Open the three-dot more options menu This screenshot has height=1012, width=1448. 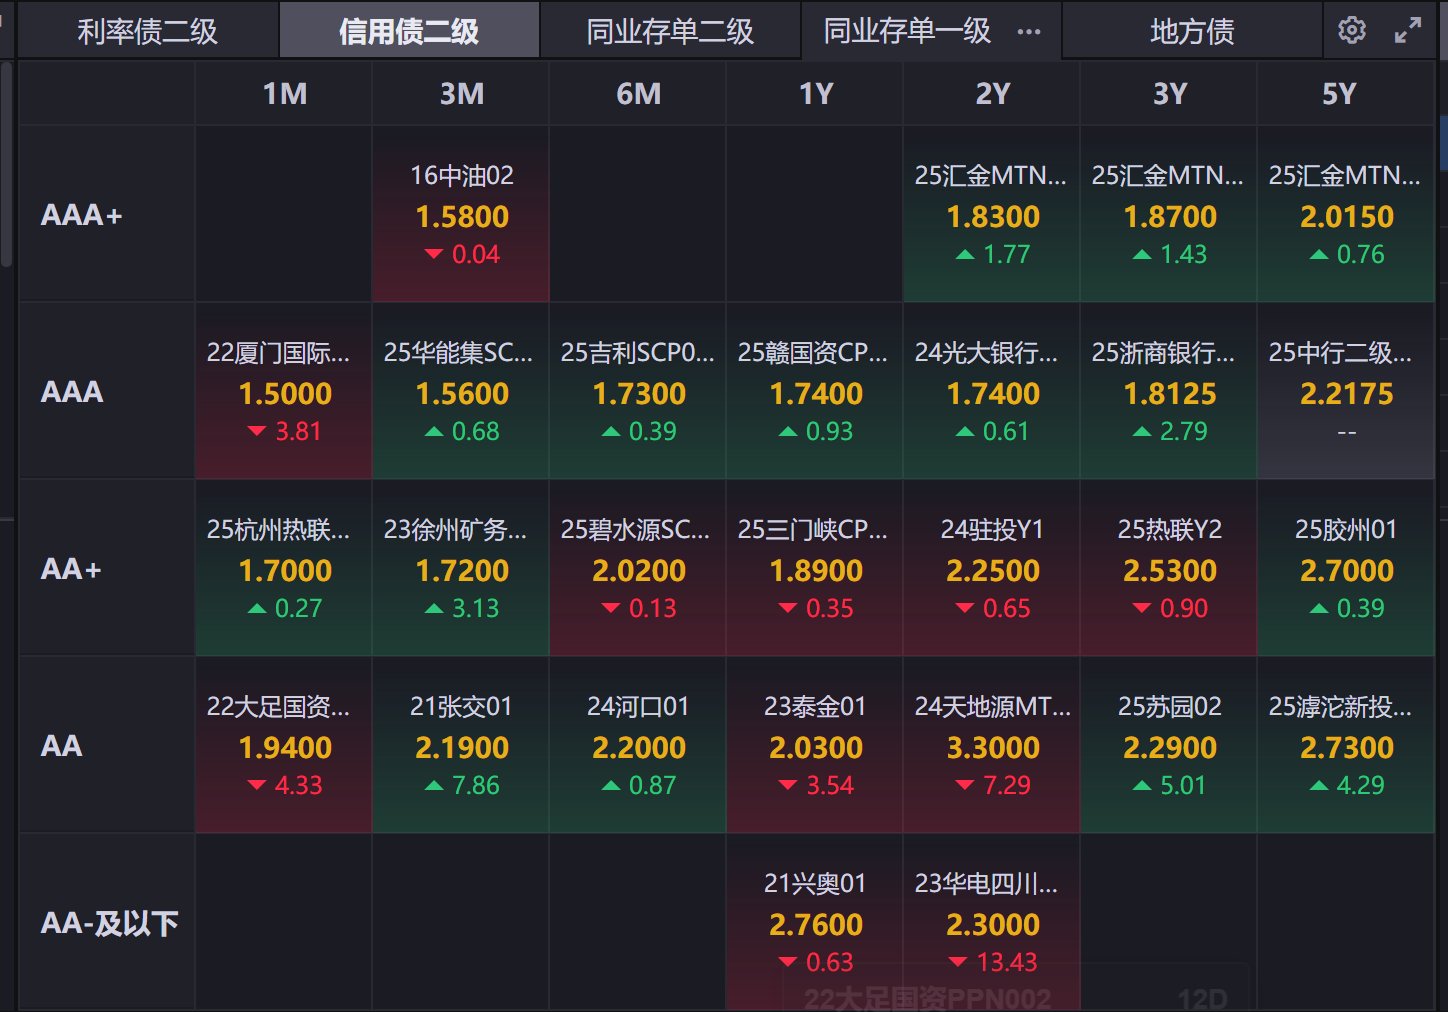[x=1029, y=32]
